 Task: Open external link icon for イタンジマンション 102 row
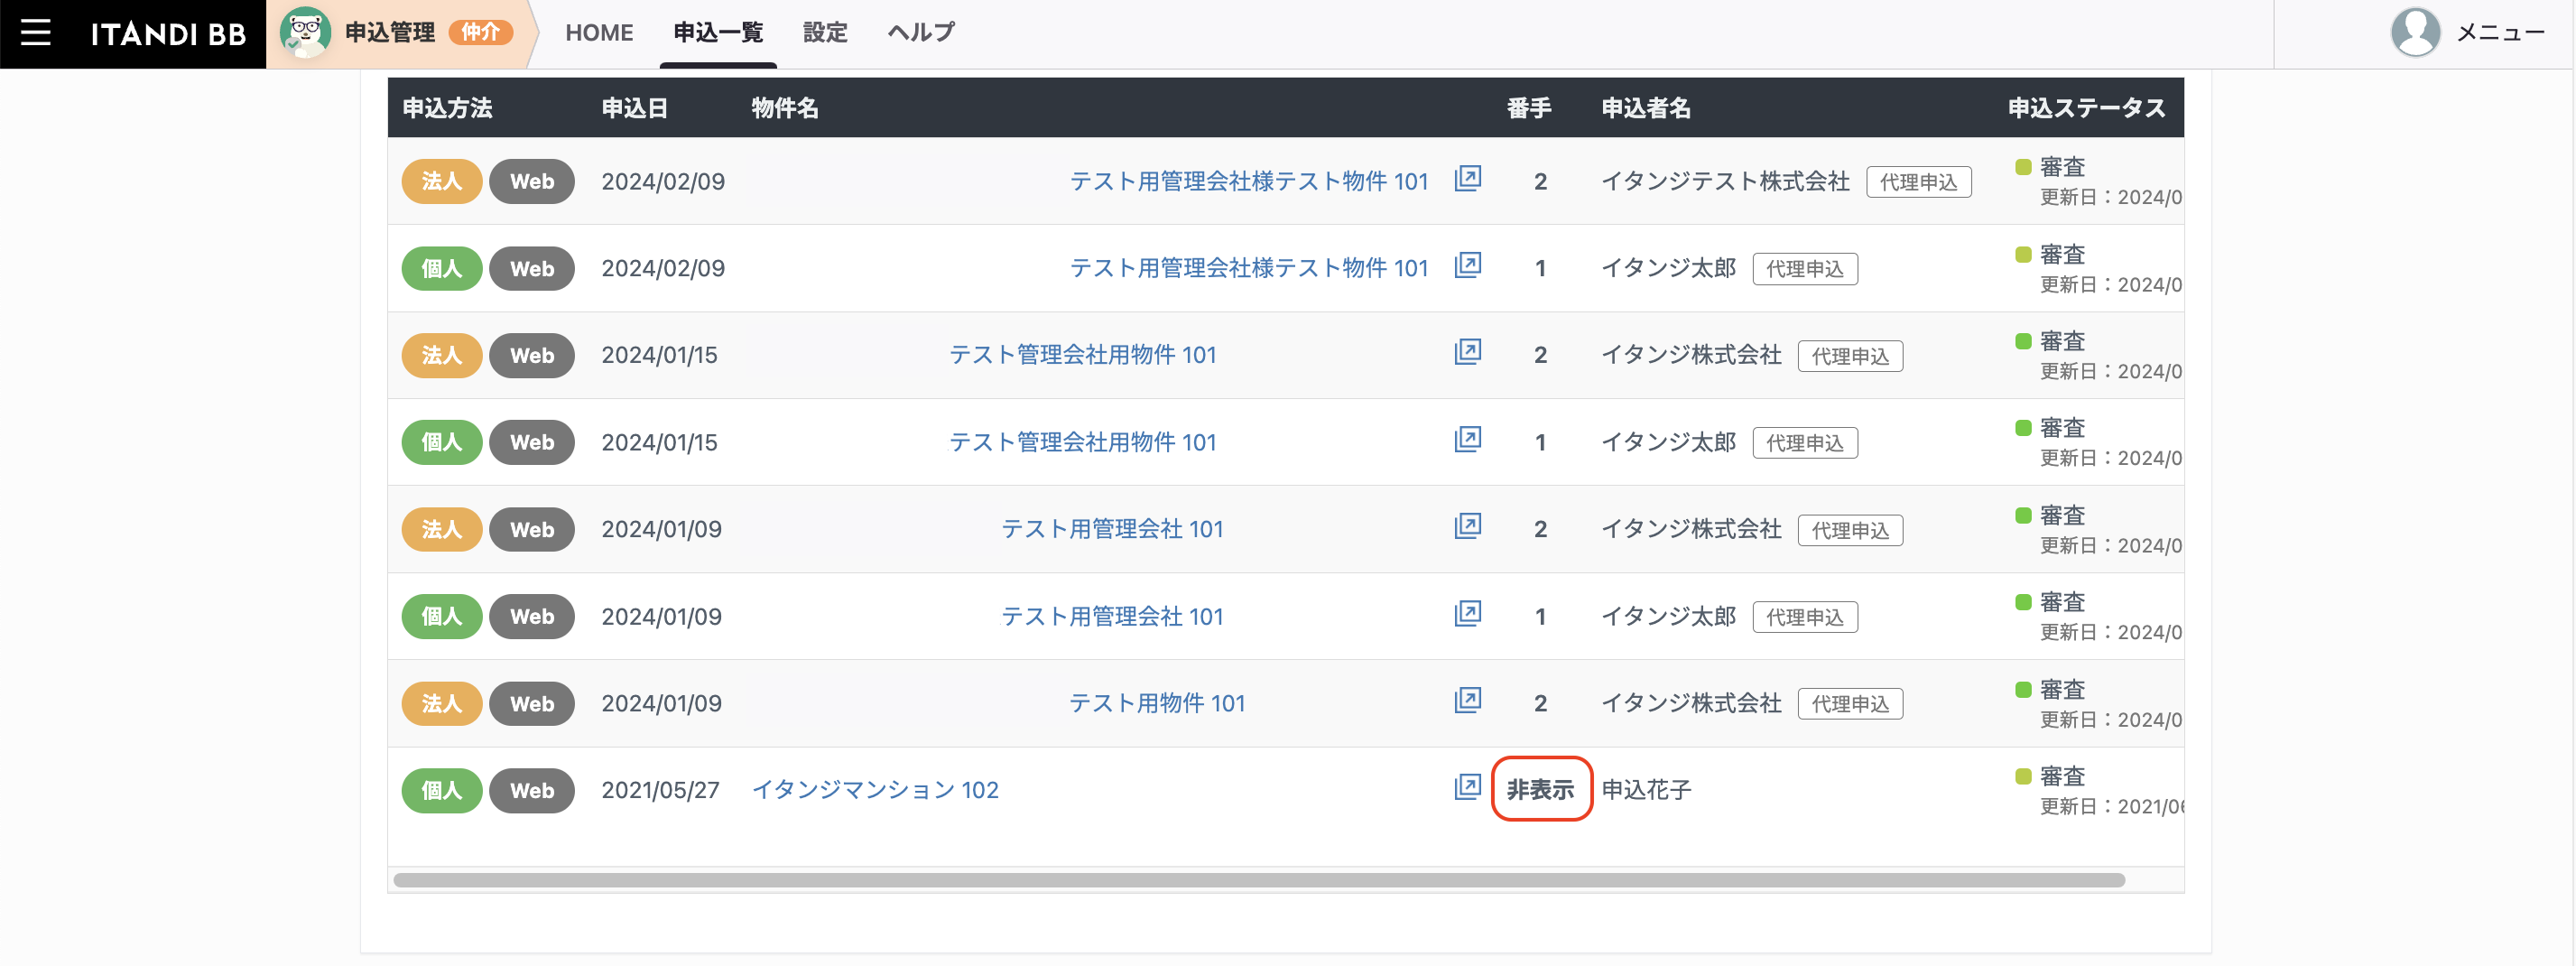[1467, 788]
